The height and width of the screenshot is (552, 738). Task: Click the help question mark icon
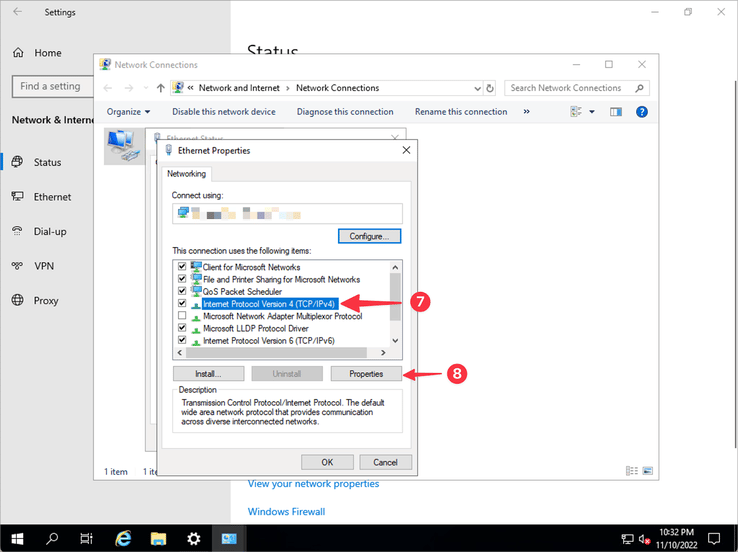(641, 112)
